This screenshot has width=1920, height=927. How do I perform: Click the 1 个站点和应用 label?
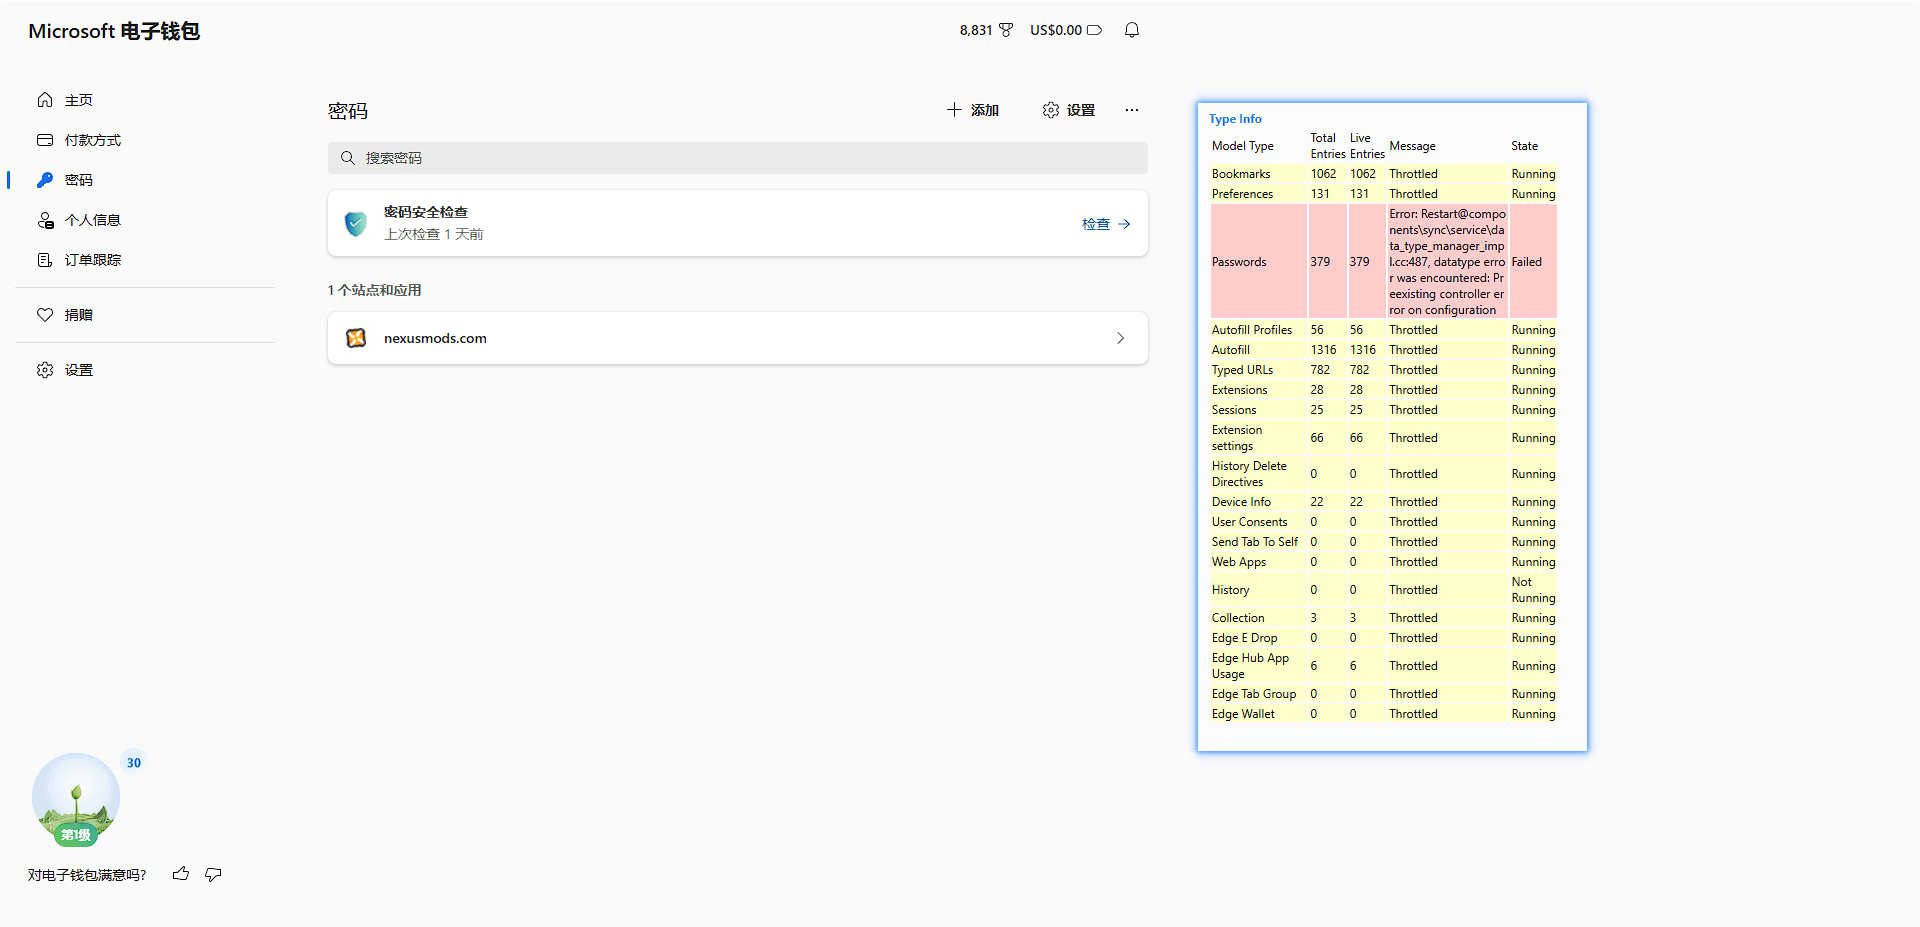click(x=375, y=290)
